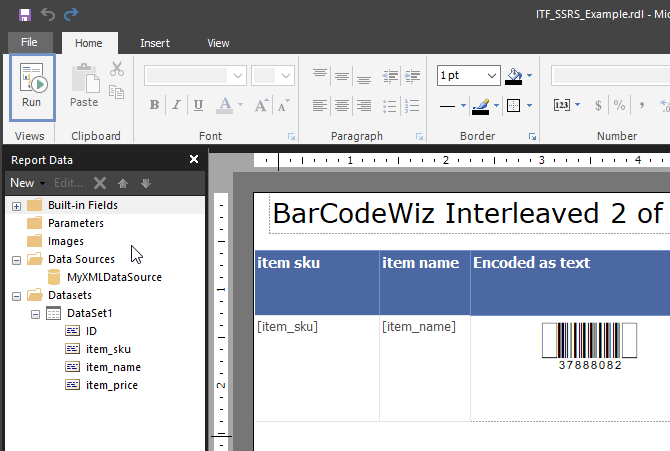Open the font family combo box
Image resolution: width=670 pixels, height=451 pixels.
click(x=195, y=76)
